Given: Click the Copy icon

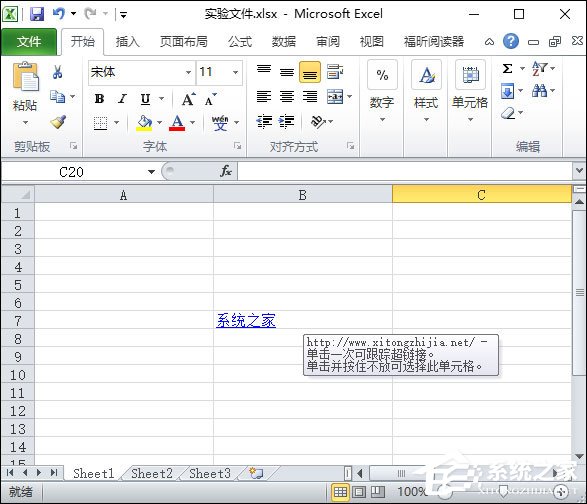Looking at the screenshot, I should (57, 97).
